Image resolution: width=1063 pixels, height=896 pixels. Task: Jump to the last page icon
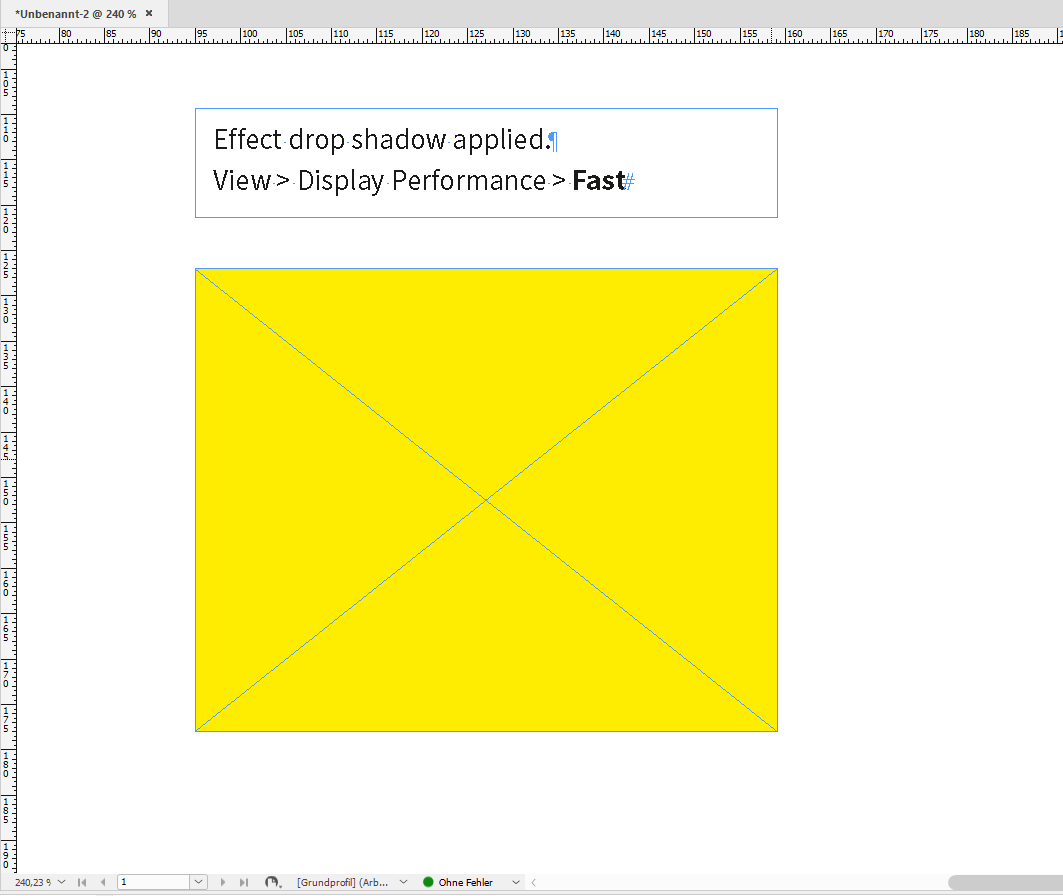[x=243, y=882]
